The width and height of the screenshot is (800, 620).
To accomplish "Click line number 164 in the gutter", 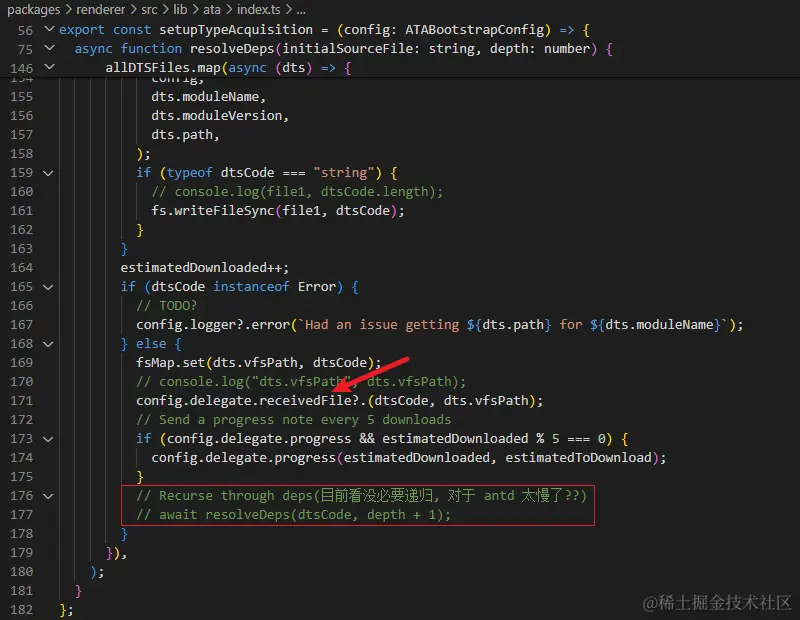I will [x=21, y=268].
